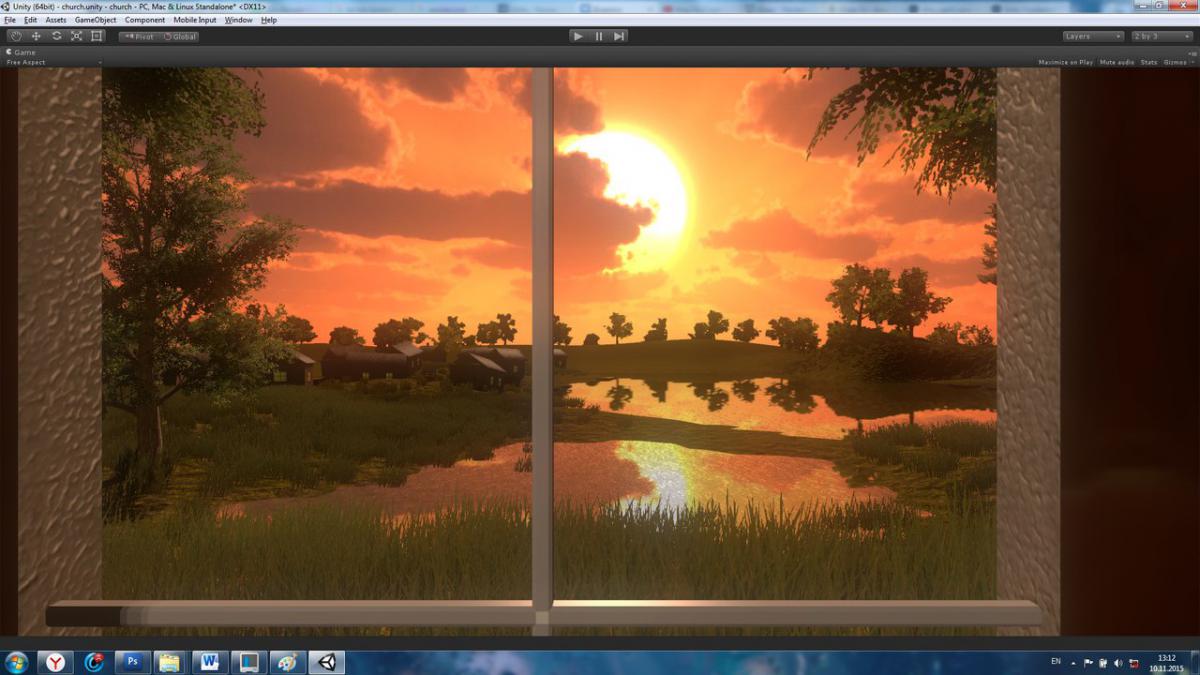The image size is (1200, 675).
Task: Toggle Pivot/Center handle mode
Action: 139,37
